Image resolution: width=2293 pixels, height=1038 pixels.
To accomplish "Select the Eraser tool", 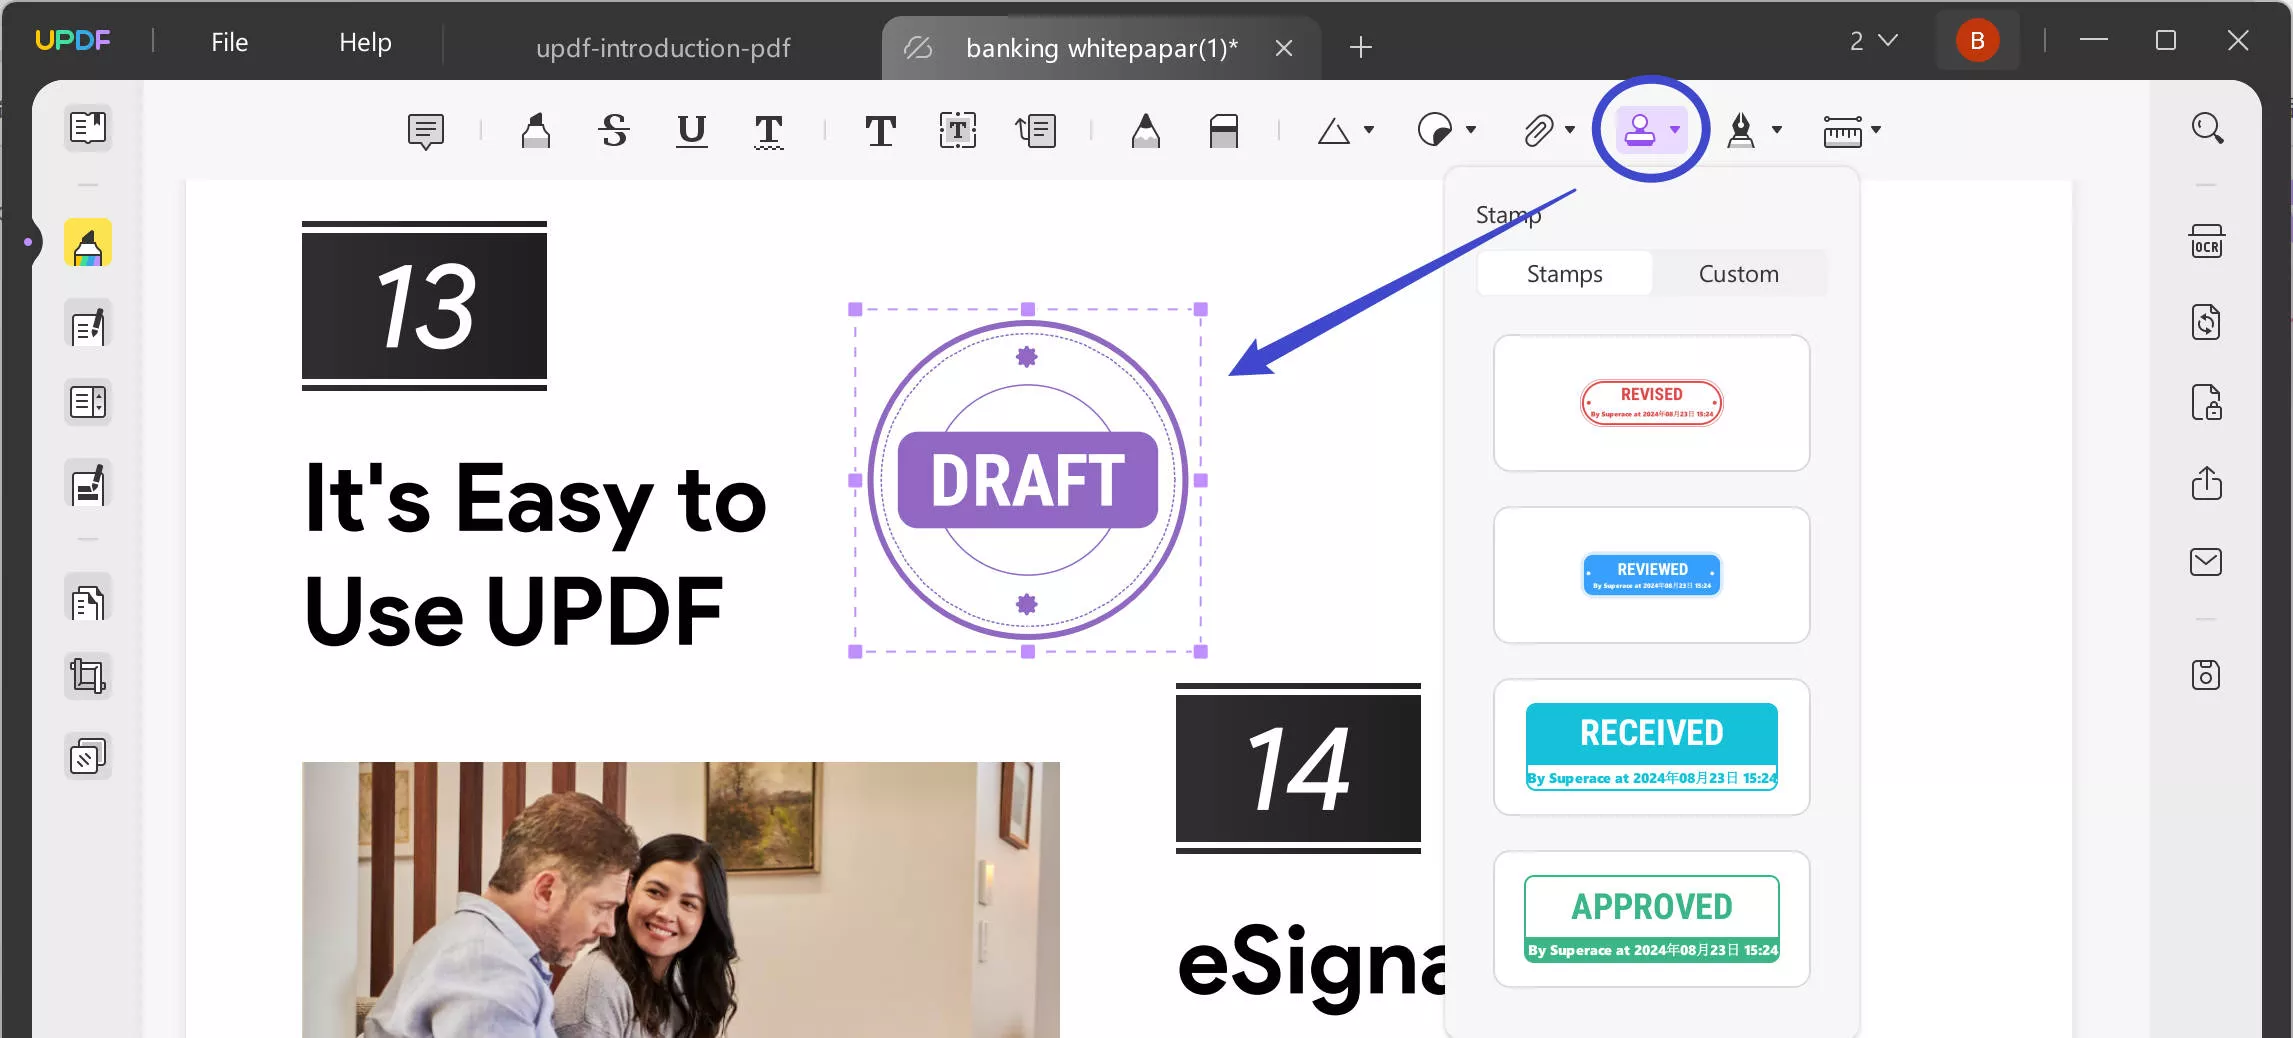I will (1224, 131).
